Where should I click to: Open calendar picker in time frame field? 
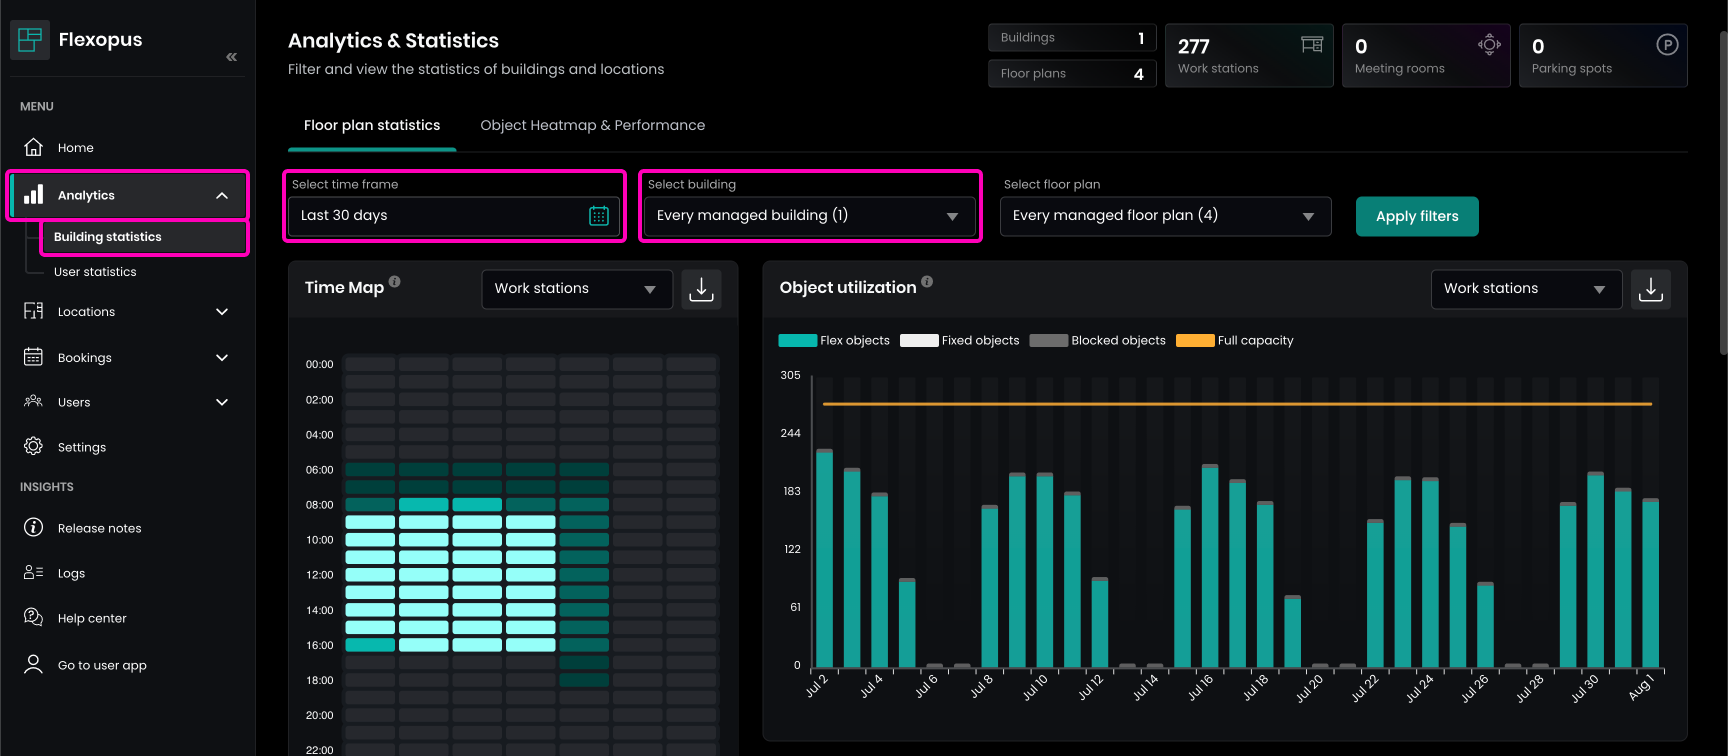(599, 216)
